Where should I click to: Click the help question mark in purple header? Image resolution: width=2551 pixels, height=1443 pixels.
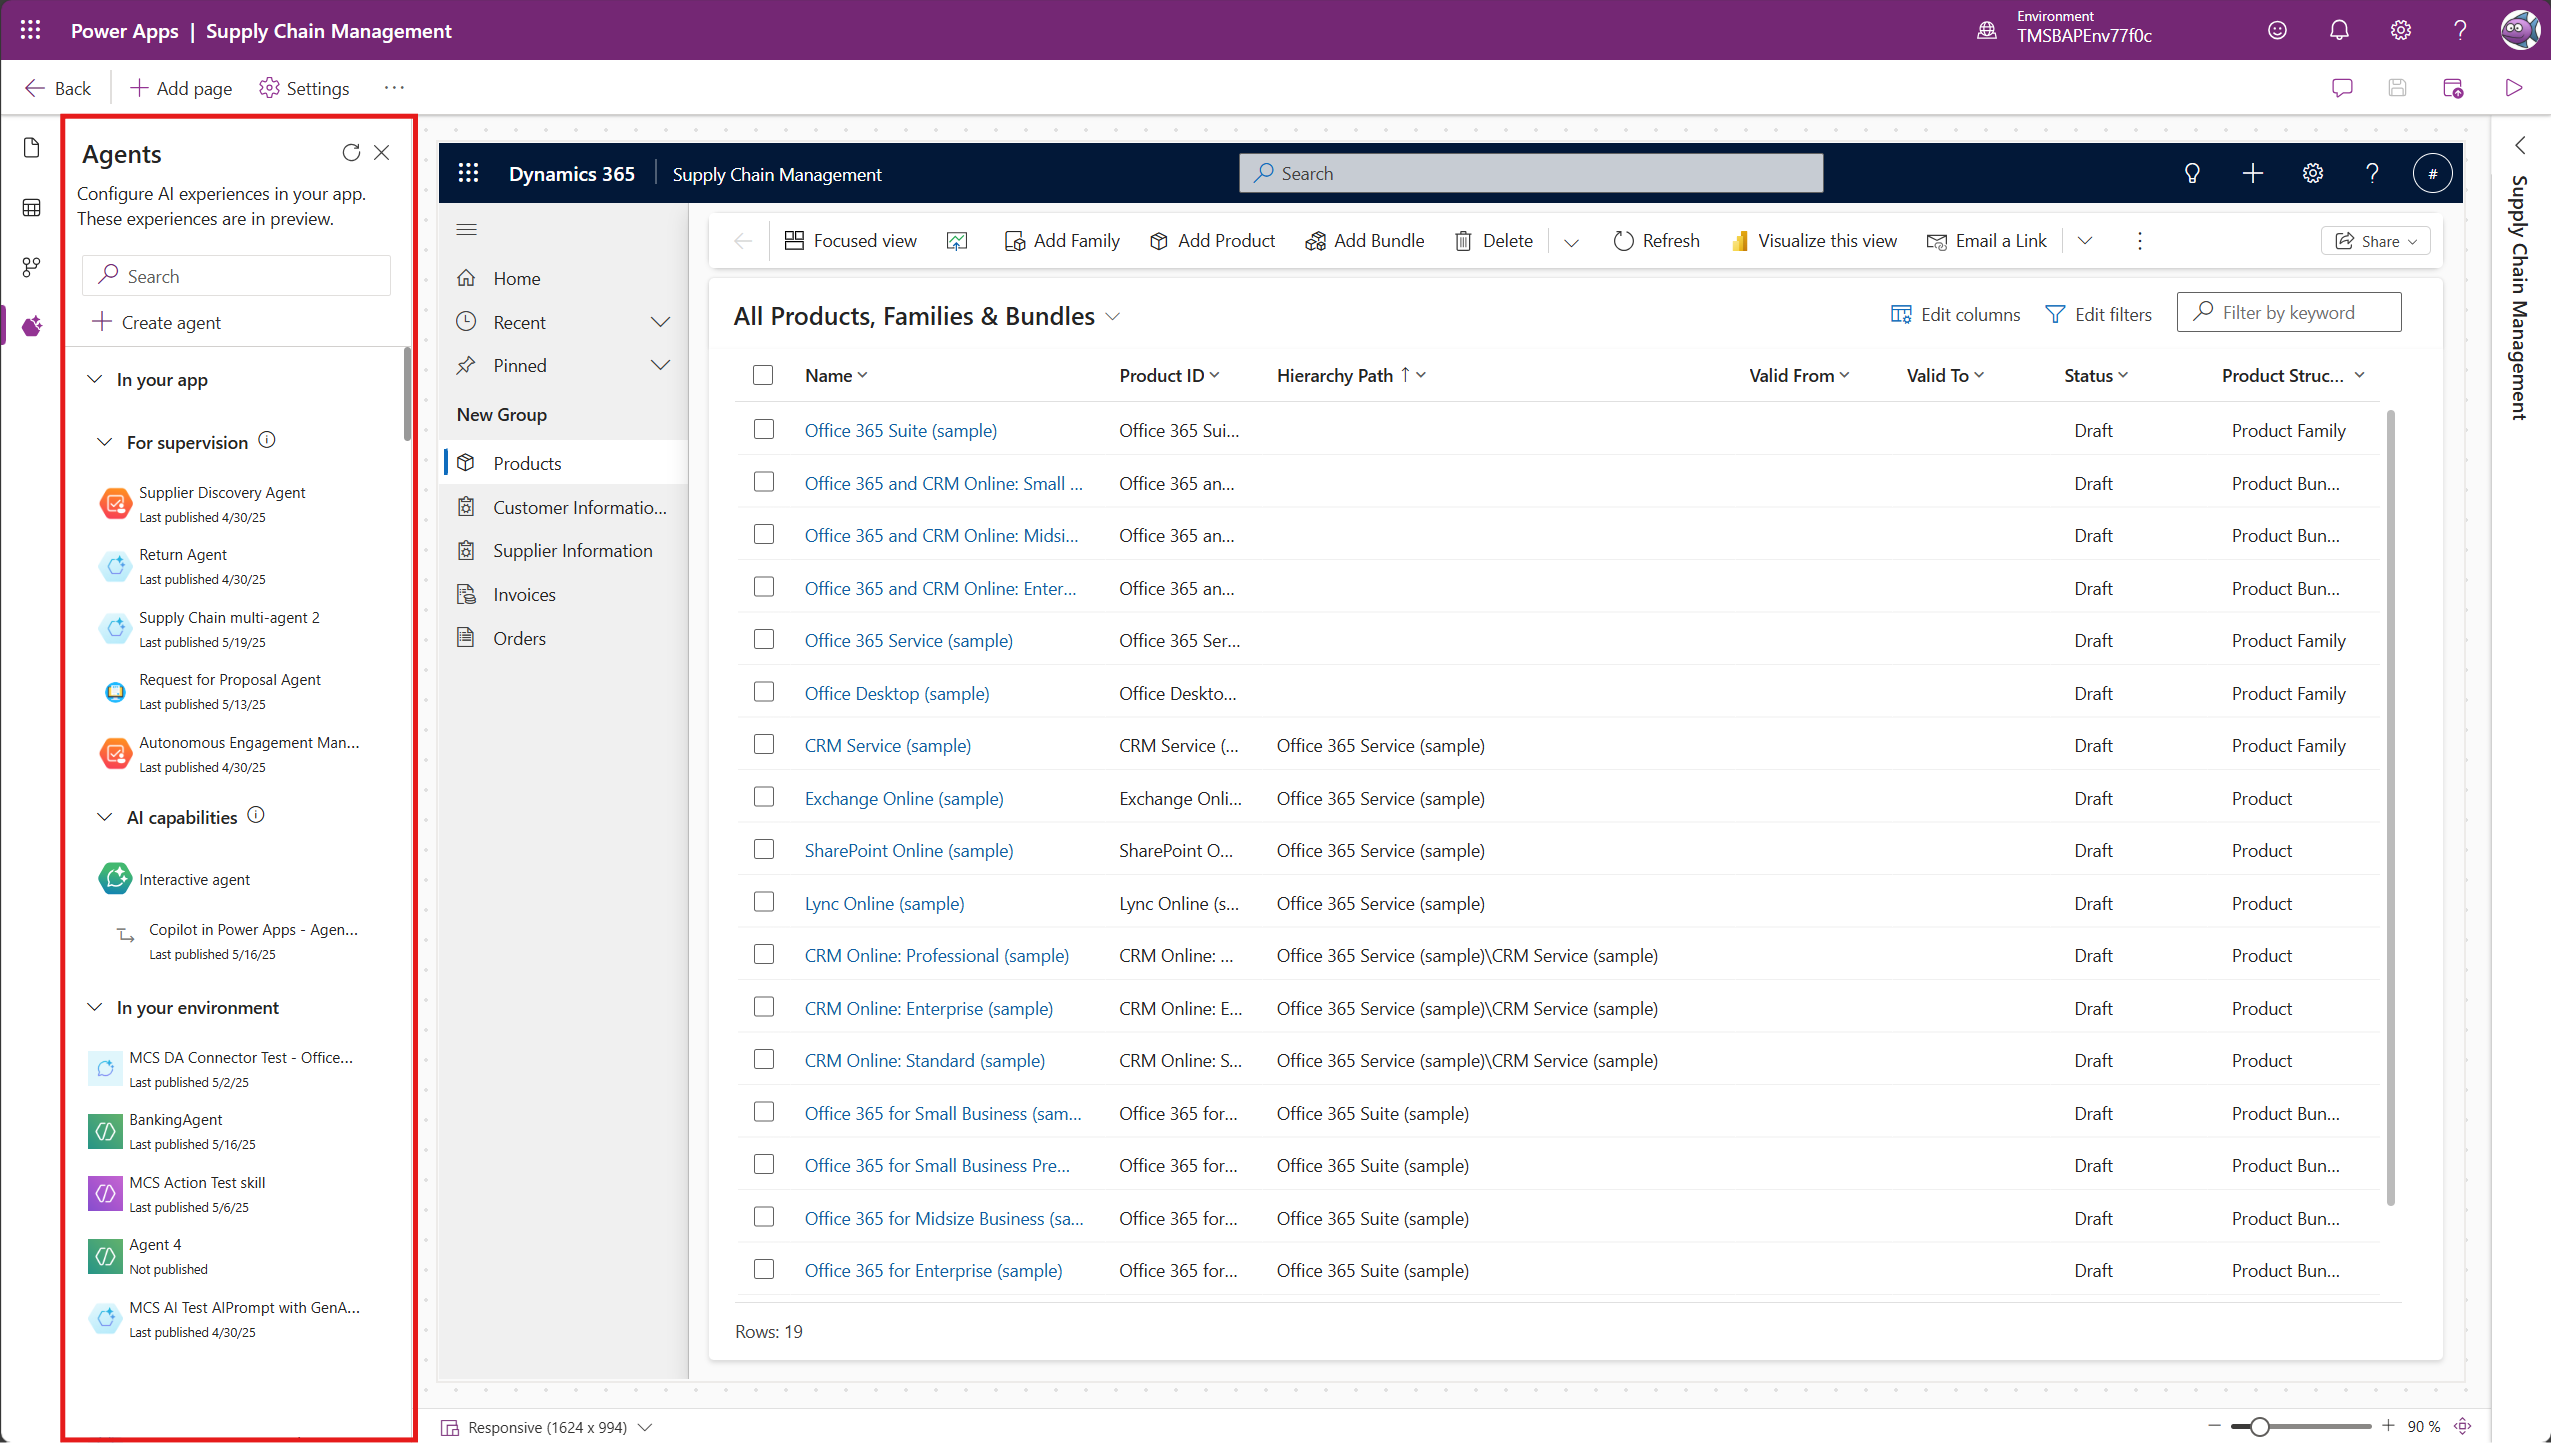click(x=2460, y=30)
